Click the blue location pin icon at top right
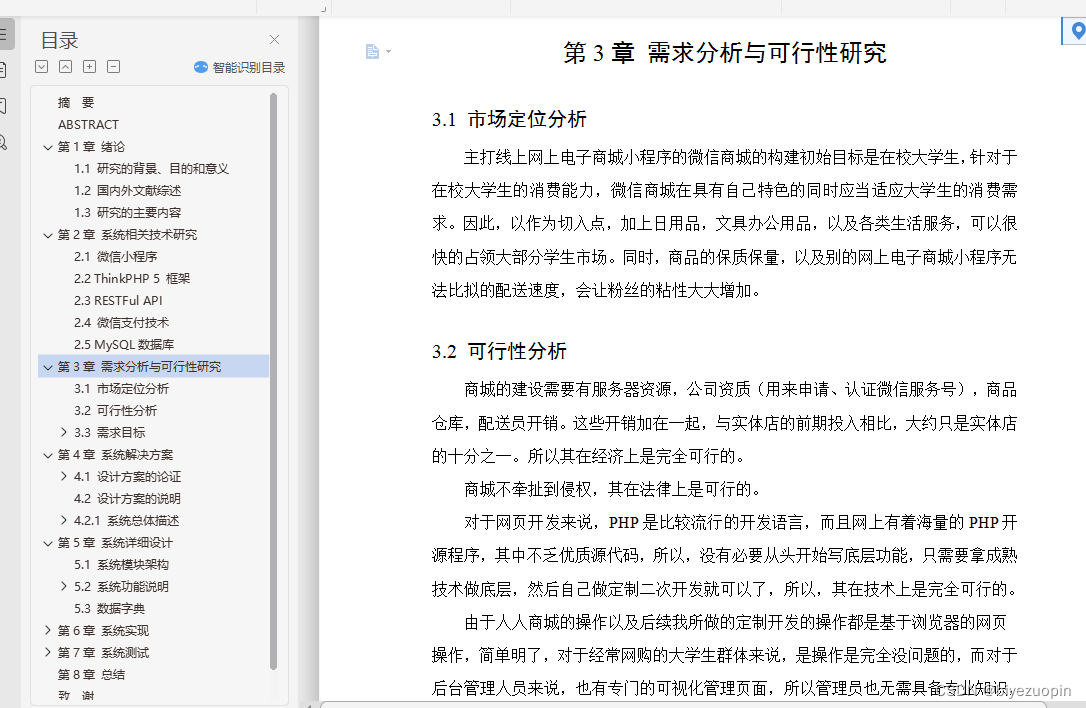This screenshot has height=708, width=1086. [1073, 30]
